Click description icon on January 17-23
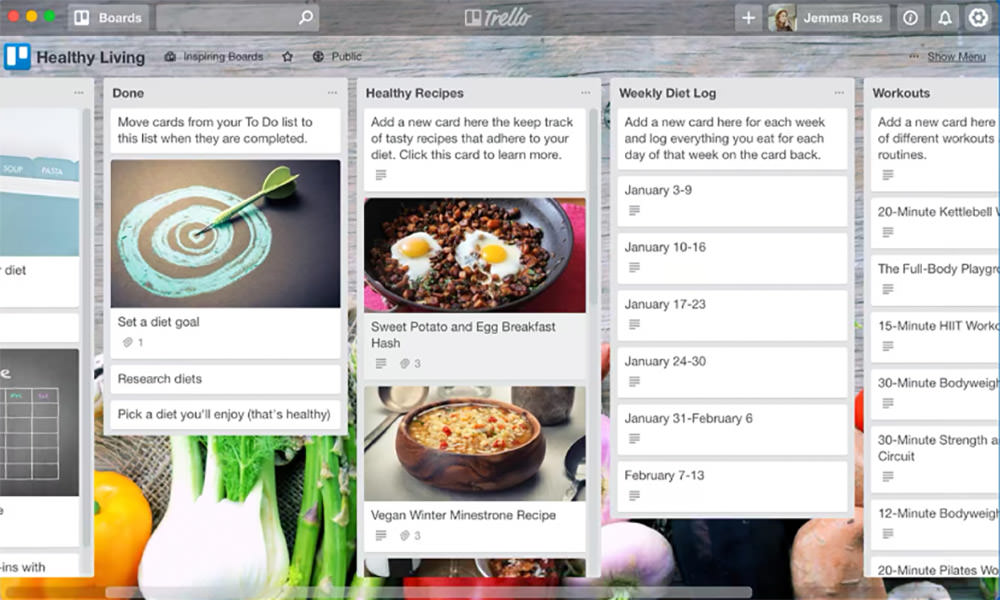The width and height of the screenshot is (1000, 600). (x=634, y=325)
